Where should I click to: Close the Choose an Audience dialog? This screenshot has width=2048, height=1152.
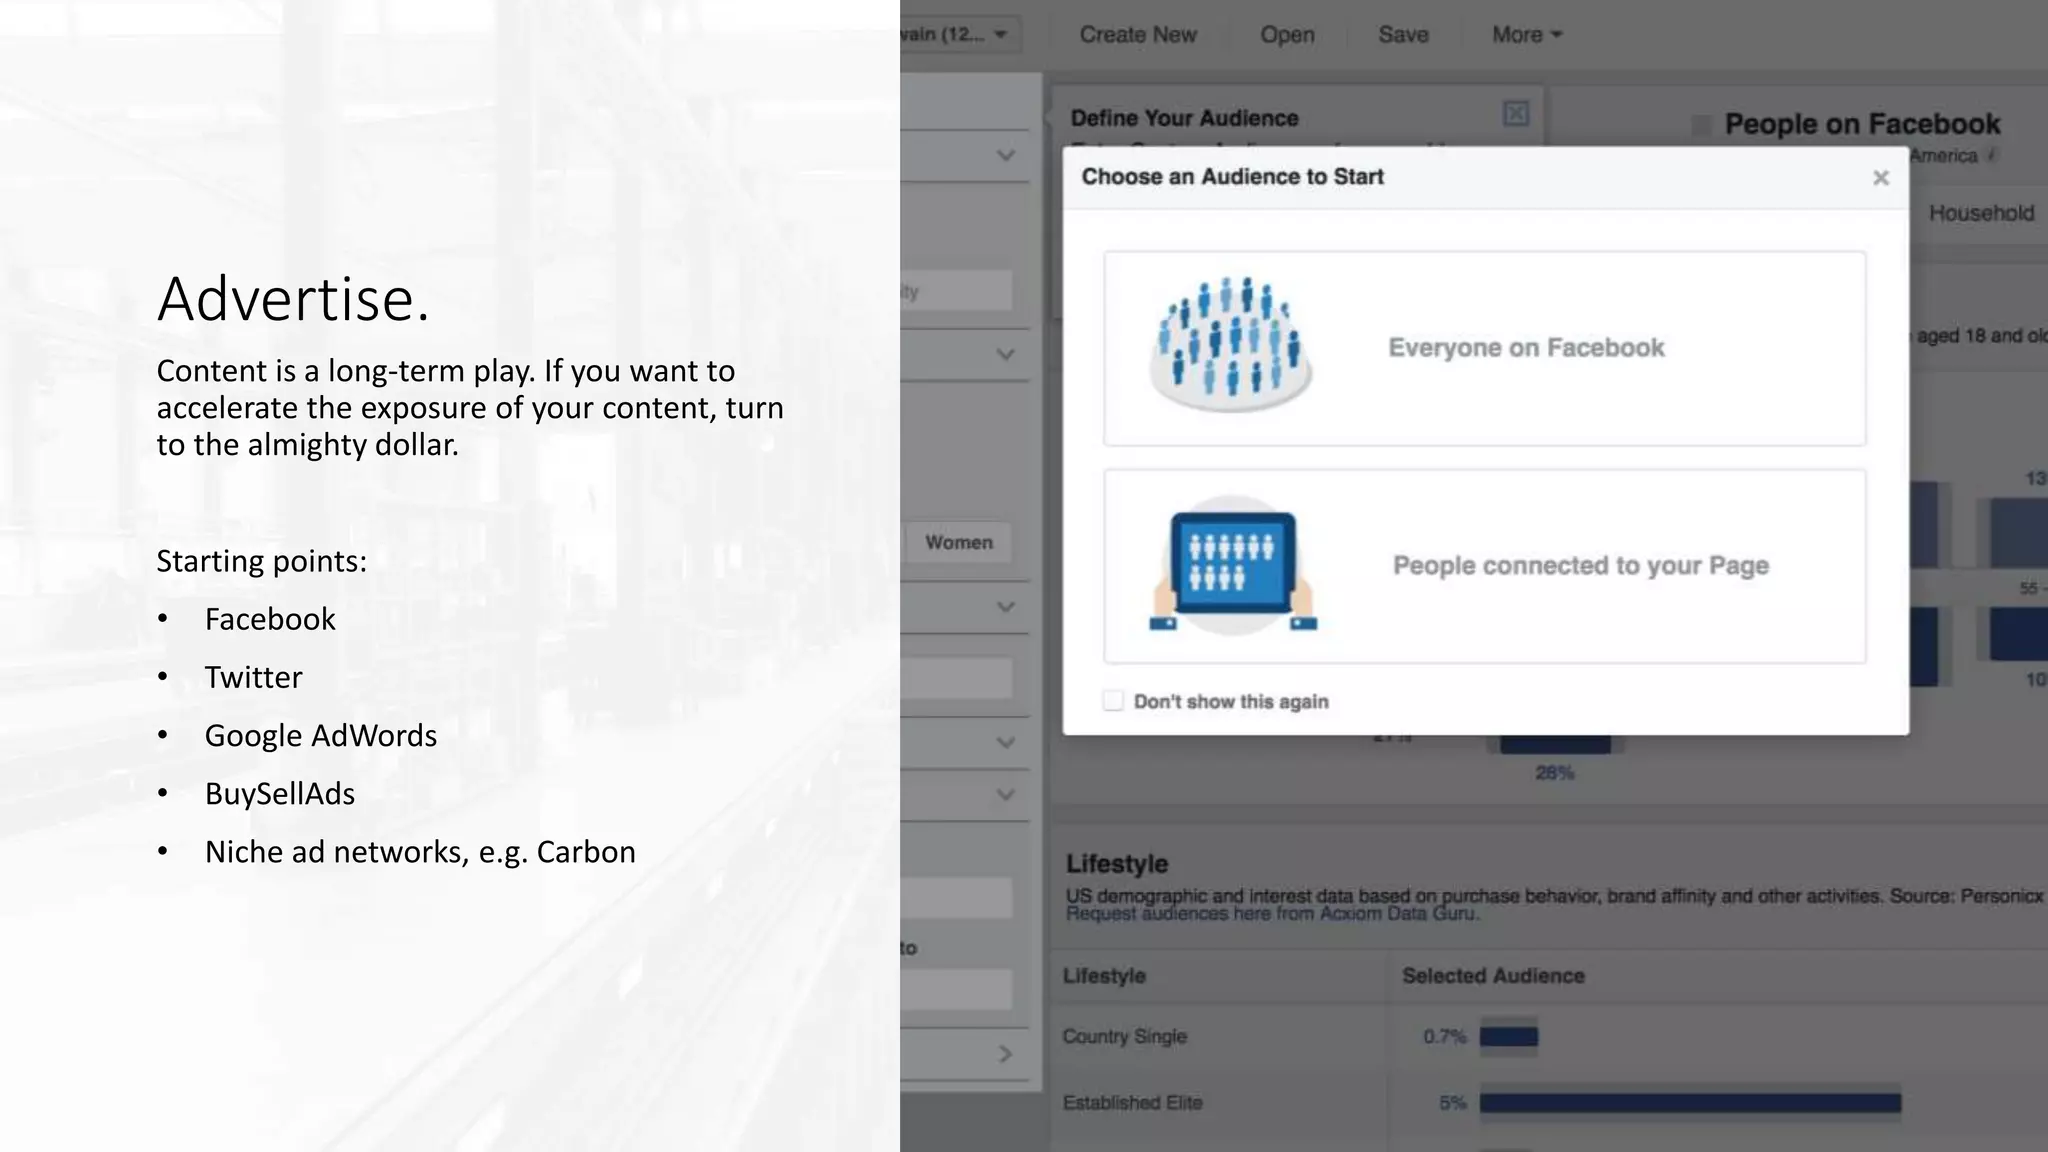click(1880, 178)
